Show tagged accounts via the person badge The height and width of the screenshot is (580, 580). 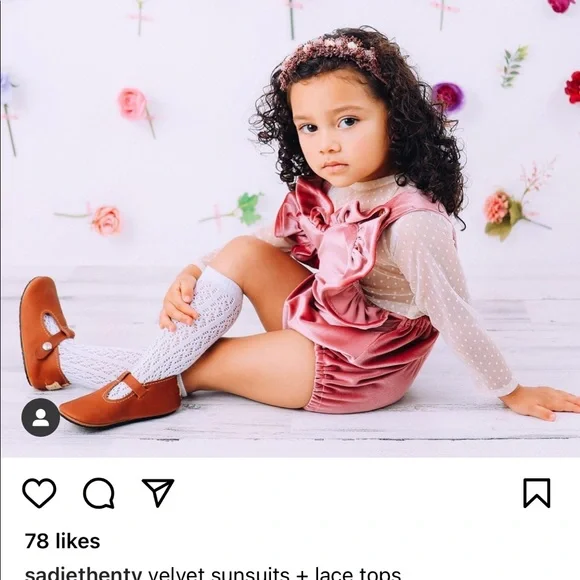point(41,417)
